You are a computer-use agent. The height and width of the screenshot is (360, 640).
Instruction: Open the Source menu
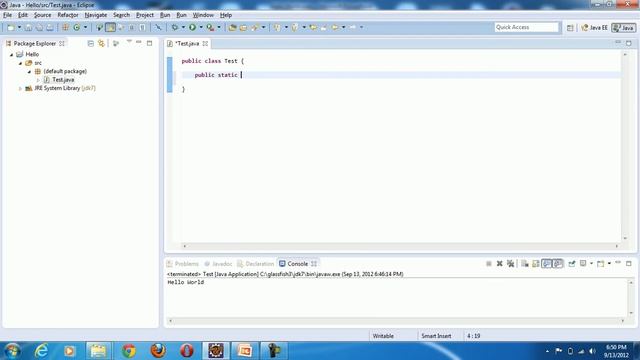click(42, 15)
